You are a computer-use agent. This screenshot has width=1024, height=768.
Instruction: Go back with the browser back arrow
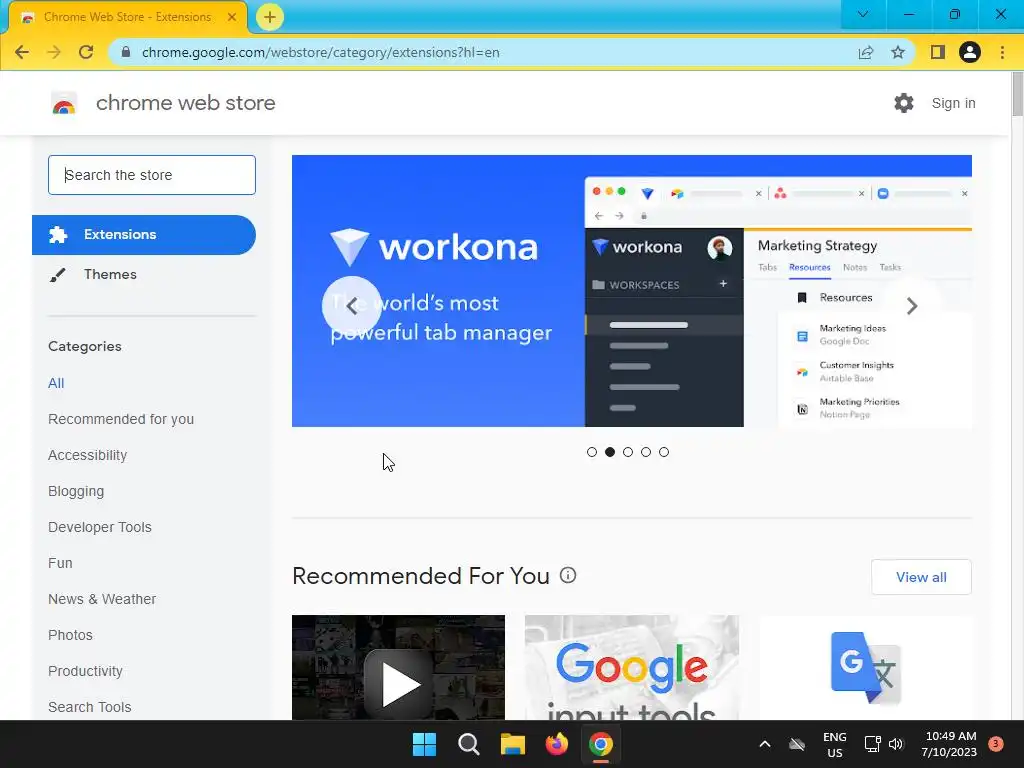coord(22,52)
